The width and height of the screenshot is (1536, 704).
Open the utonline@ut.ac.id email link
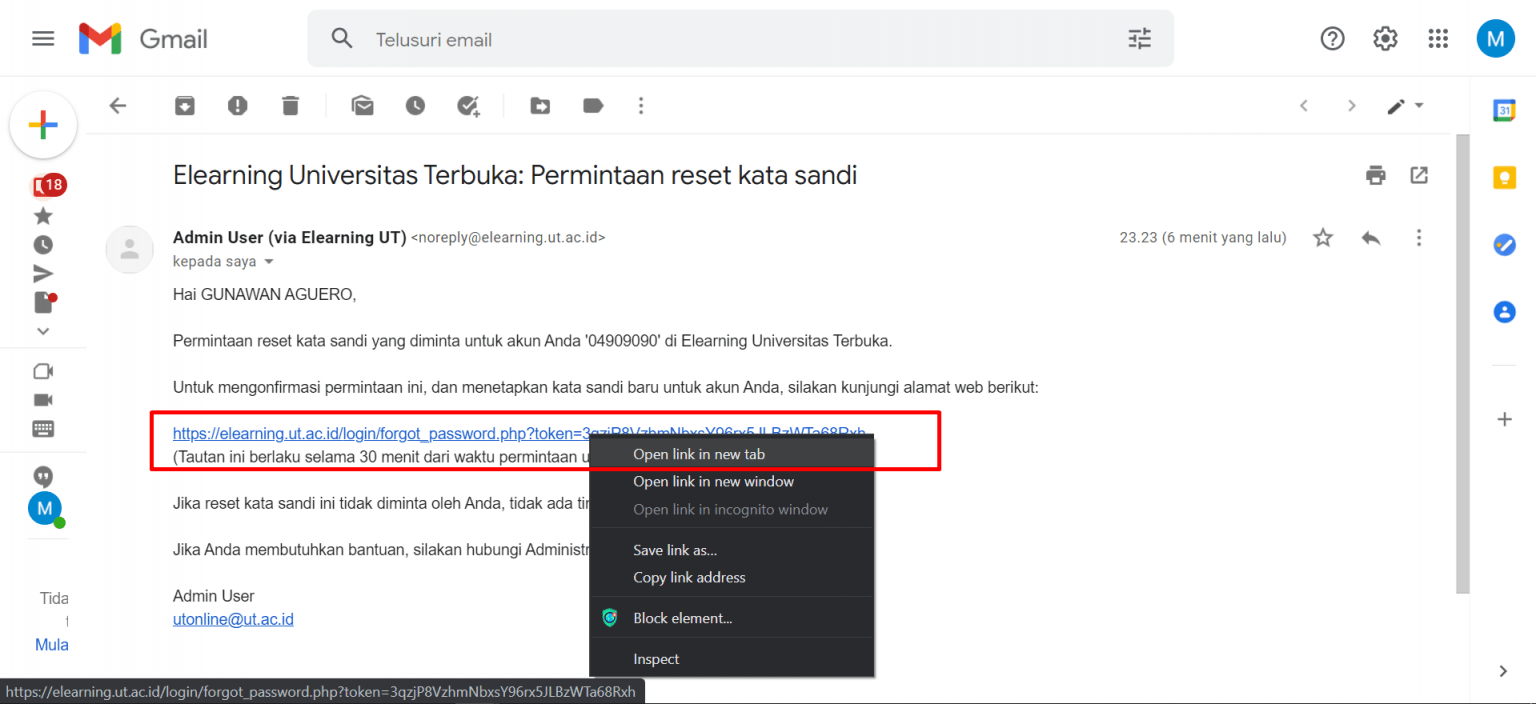pyautogui.click(x=233, y=618)
